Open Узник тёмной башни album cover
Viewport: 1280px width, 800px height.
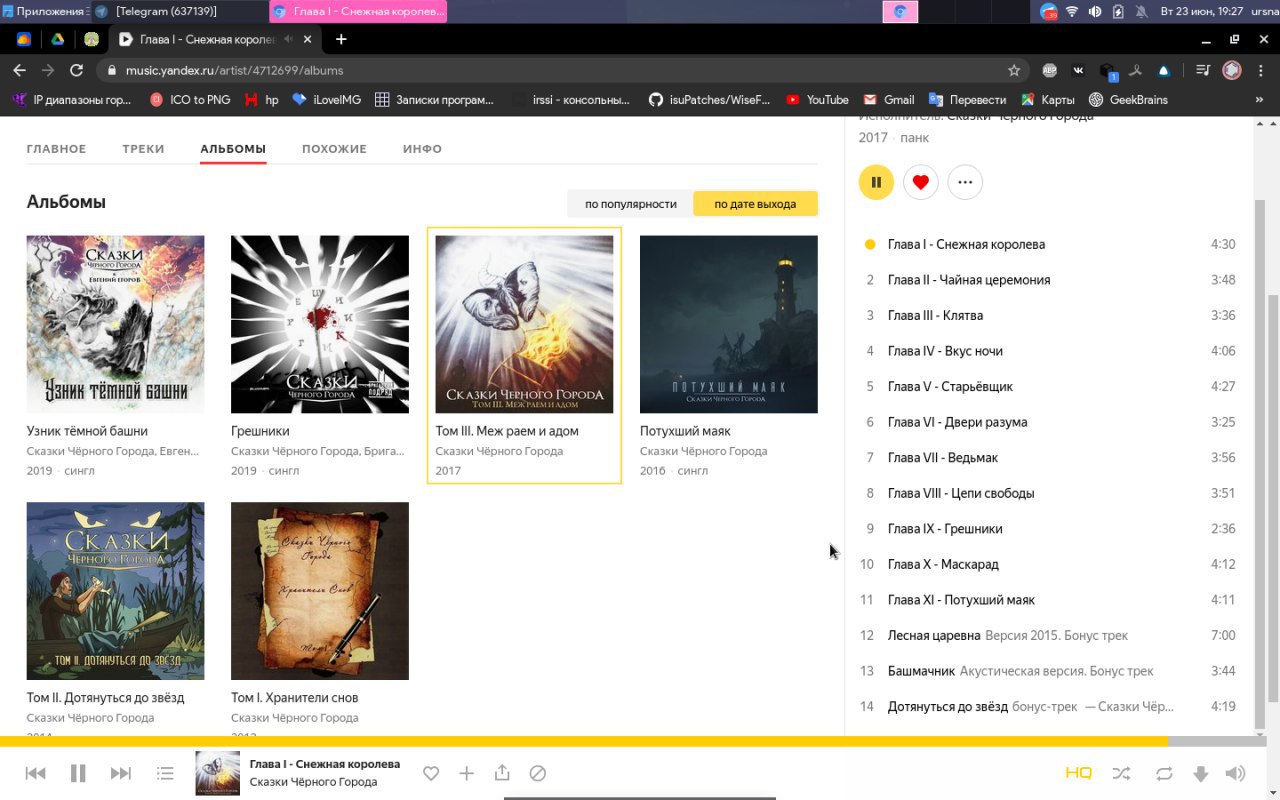click(115, 324)
